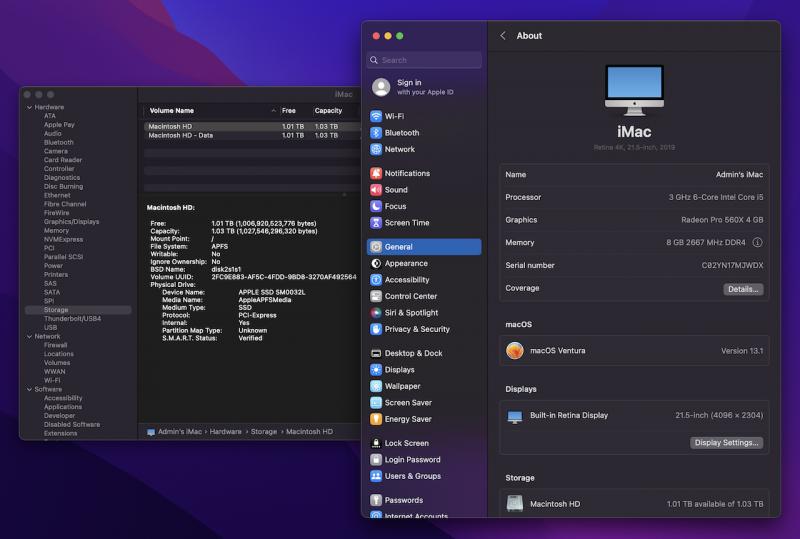Open Notifications bell icon

tap(376, 173)
